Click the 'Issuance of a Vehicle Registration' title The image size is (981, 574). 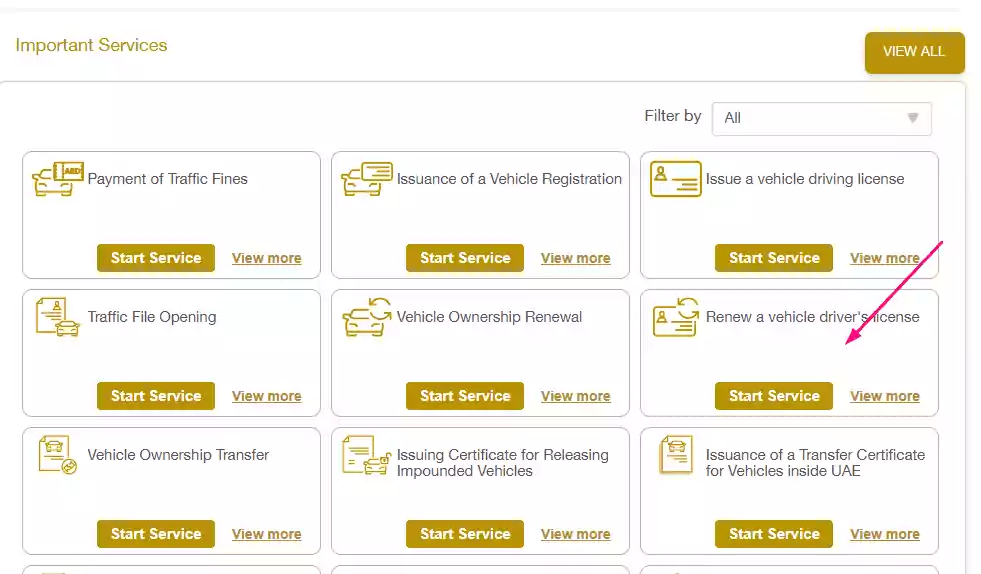tap(509, 179)
